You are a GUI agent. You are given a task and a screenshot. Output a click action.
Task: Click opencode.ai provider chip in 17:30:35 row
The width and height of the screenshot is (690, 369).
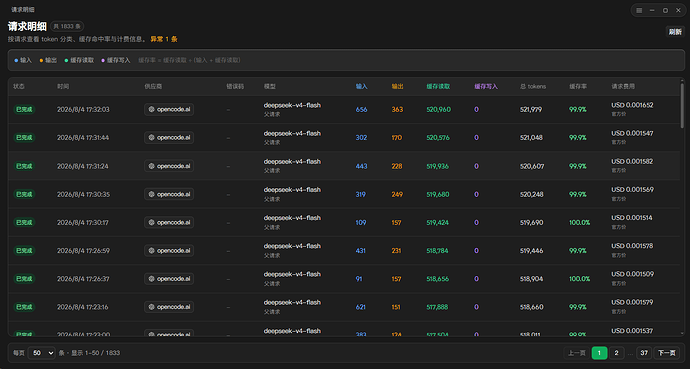click(x=169, y=194)
